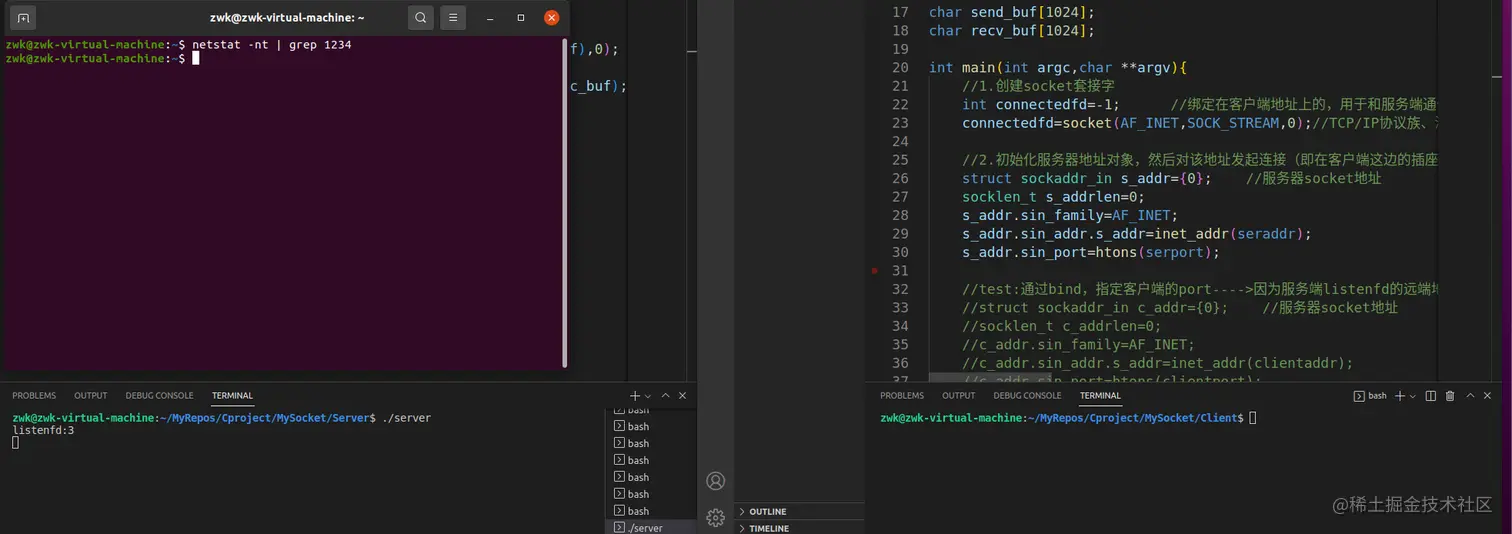1512x534 pixels.
Task: Click the search icon in GNOME Terminal
Action: 421,18
